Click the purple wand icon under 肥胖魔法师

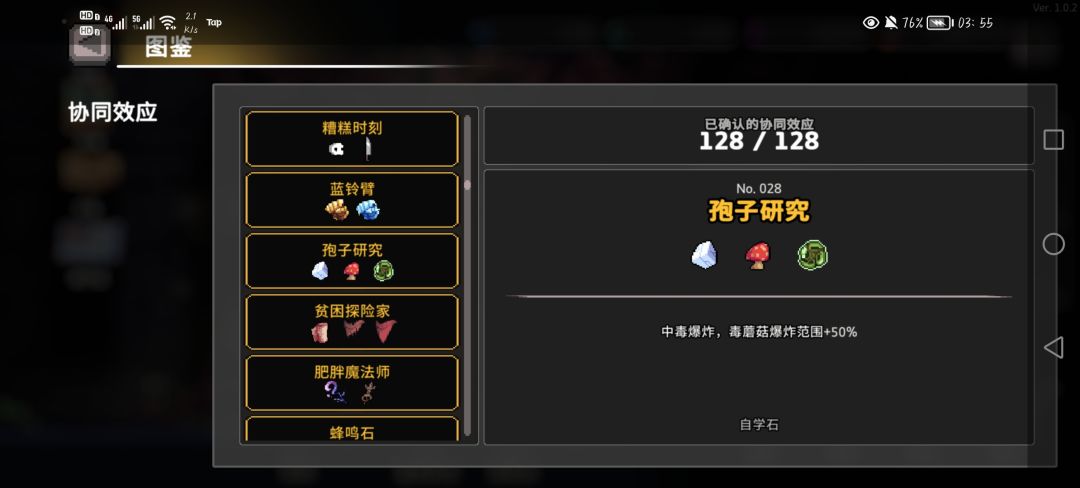333,392
